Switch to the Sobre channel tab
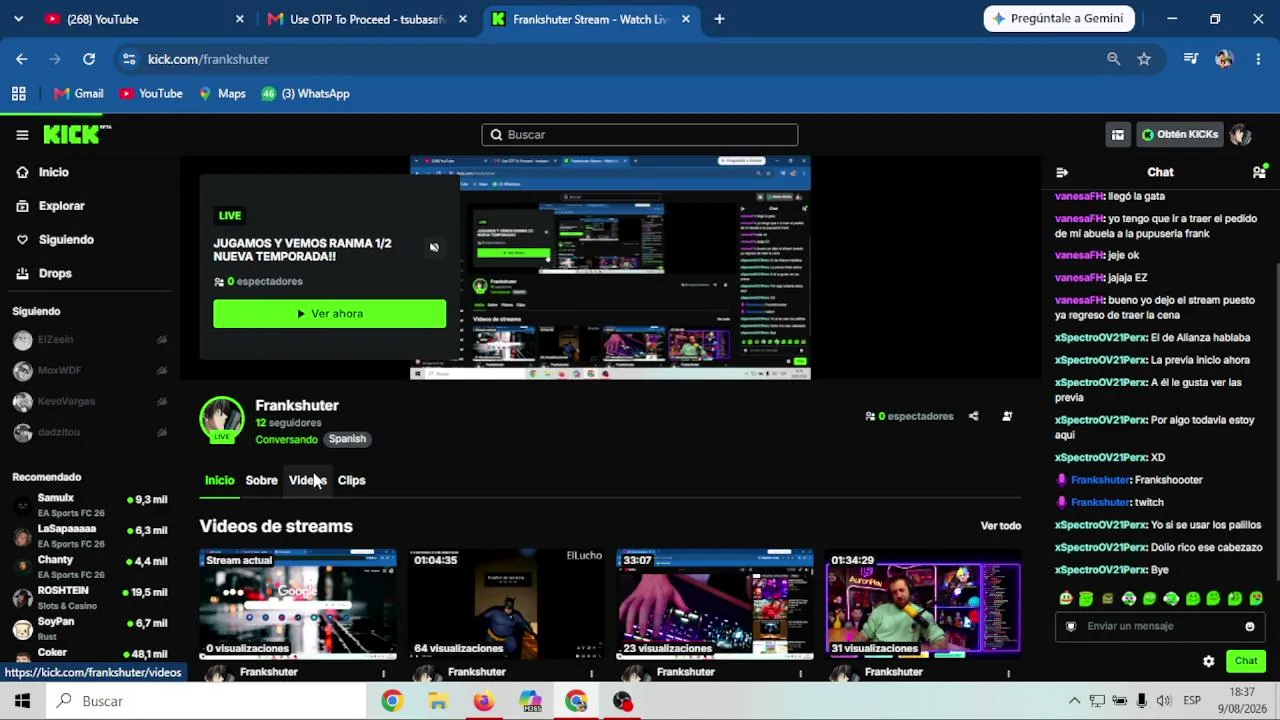Viewport: 1280px width, 720px height. [262, 480]
